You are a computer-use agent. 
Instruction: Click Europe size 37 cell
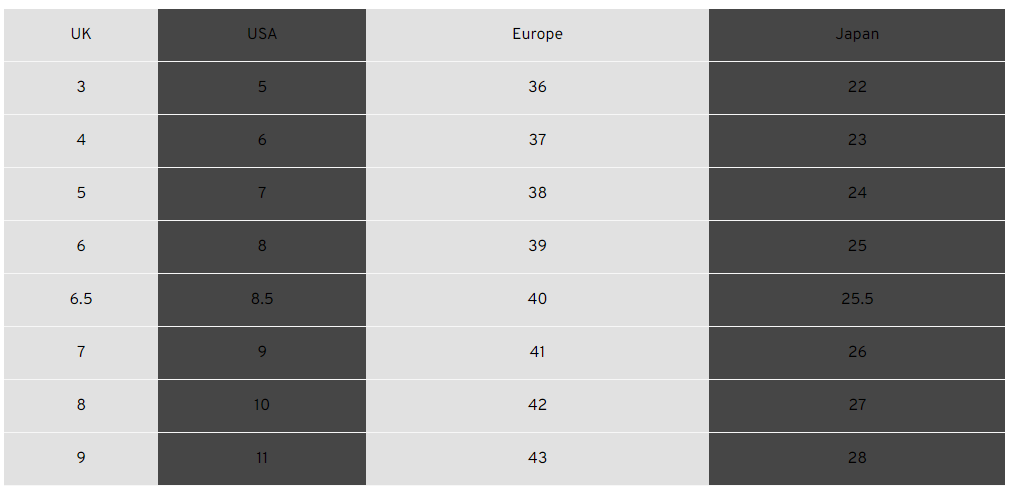pos(537,140)
